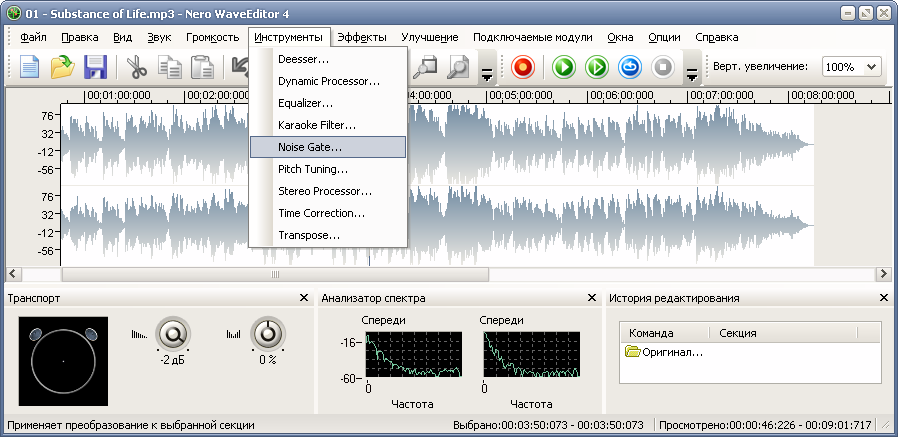Choose Transpose… from the menu
898x437 pixels.
point(328,235)
